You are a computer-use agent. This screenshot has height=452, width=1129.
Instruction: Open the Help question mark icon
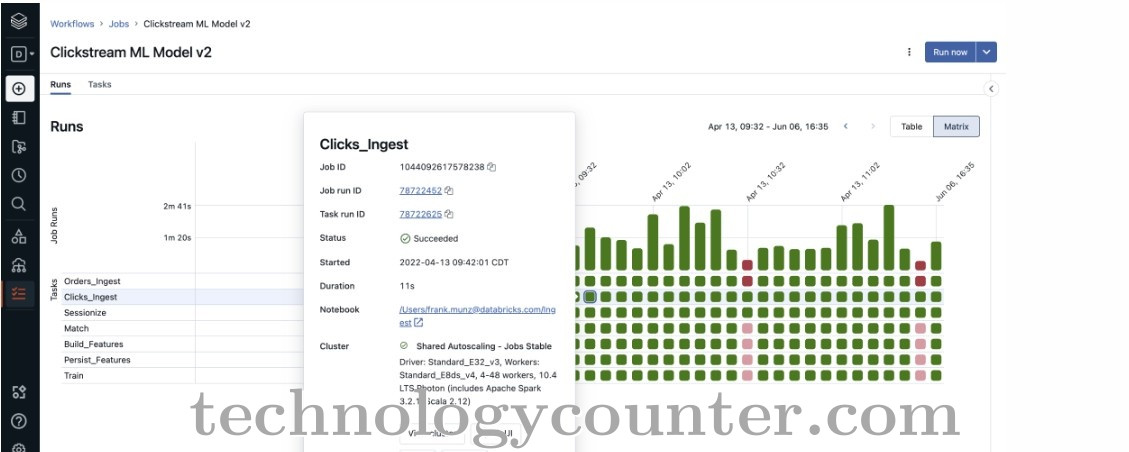click(19, 421)
